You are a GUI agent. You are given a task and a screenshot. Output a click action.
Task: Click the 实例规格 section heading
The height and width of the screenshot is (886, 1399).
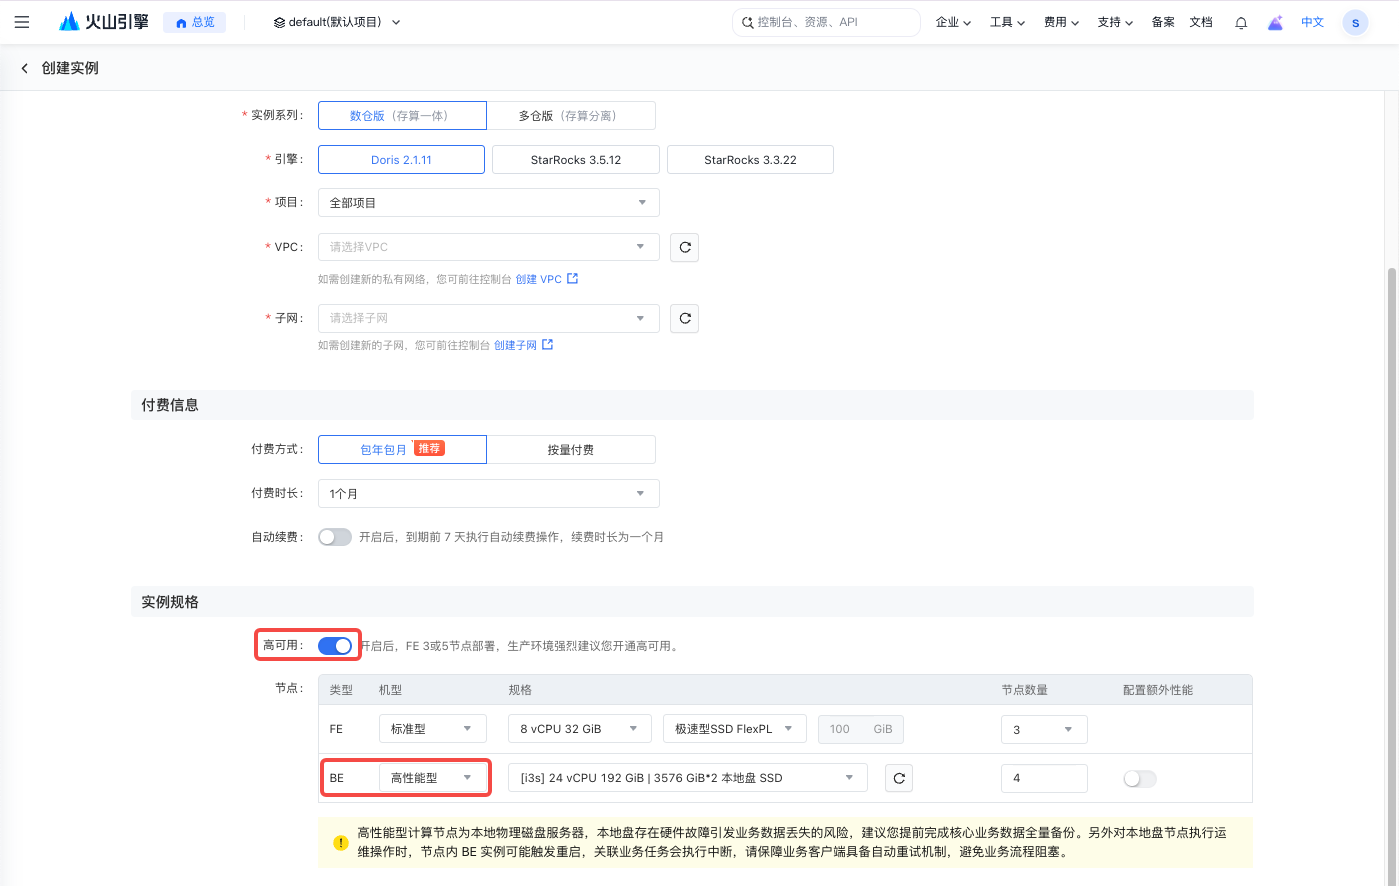[170, 602]
